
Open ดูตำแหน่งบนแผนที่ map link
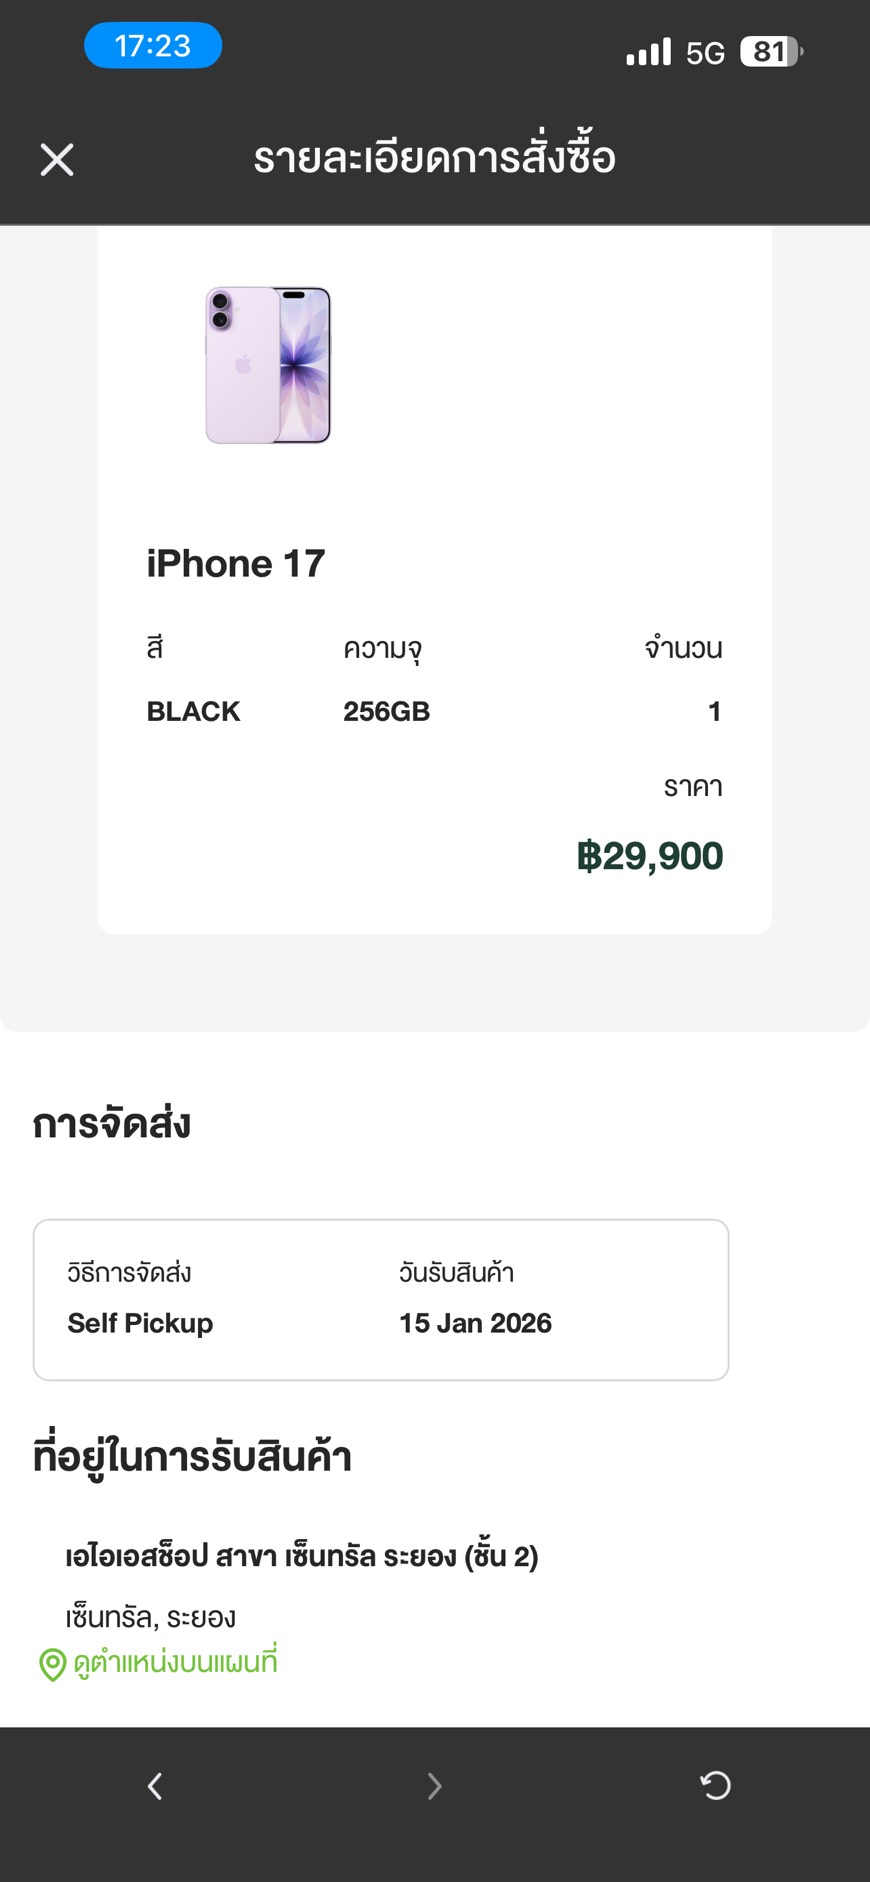[175, 1663]
